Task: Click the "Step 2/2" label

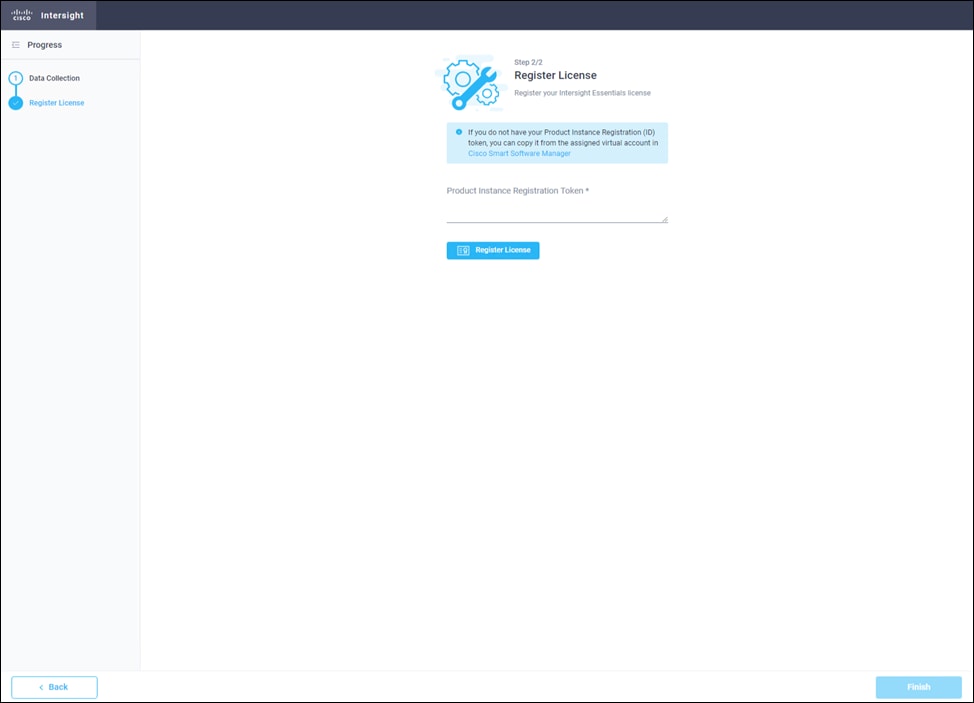Action: (528, 62)
